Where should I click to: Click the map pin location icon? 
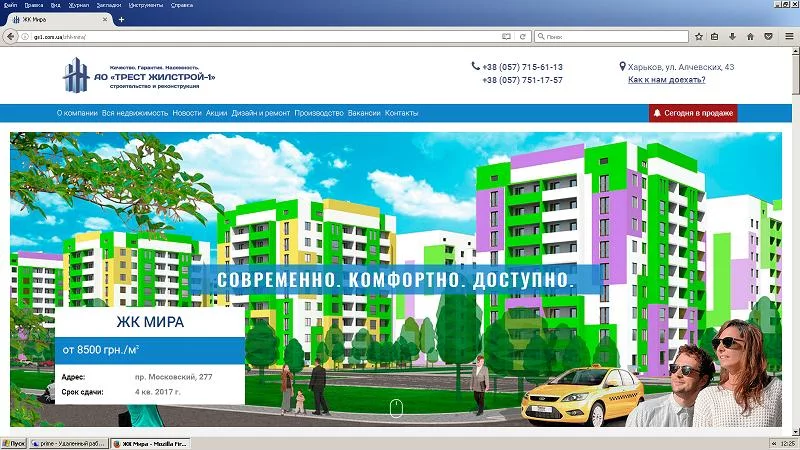pyautogui.click(x=622, y=66)
